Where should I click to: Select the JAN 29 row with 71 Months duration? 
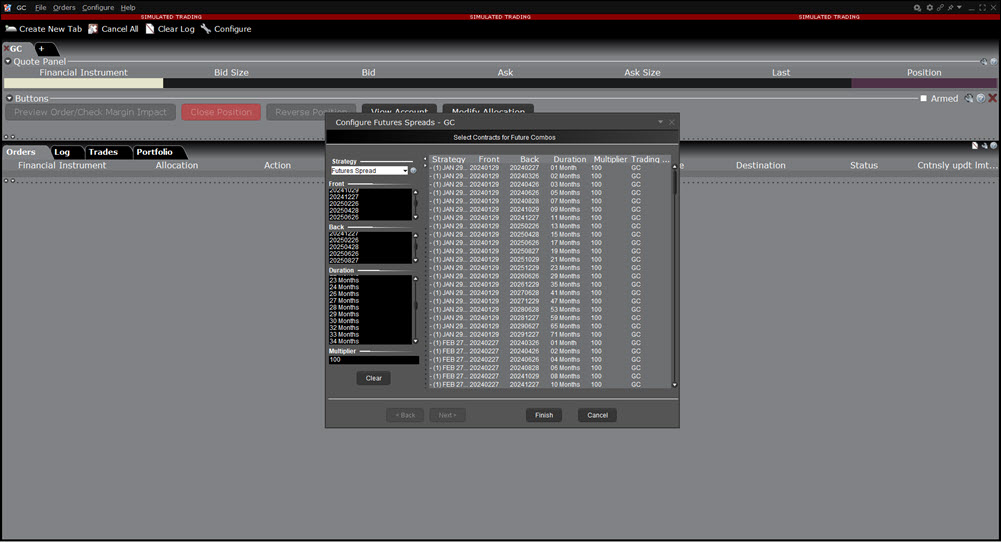coord(550,335)
